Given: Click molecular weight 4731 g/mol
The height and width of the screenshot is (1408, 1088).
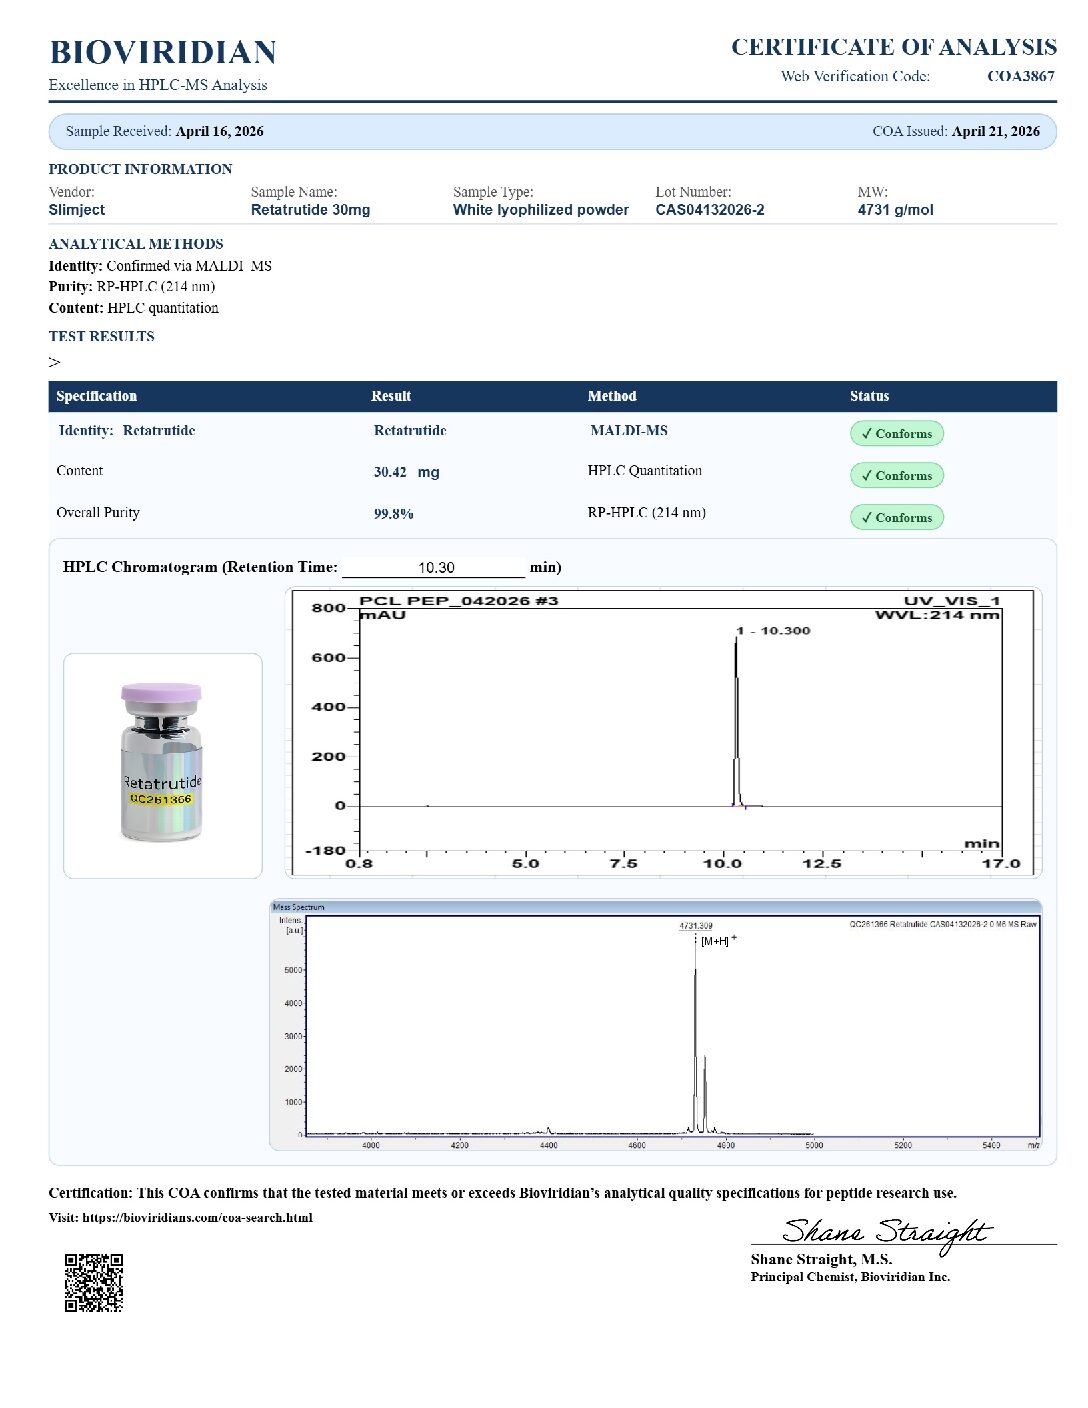Looking at the screenshot, I should 895,210.
